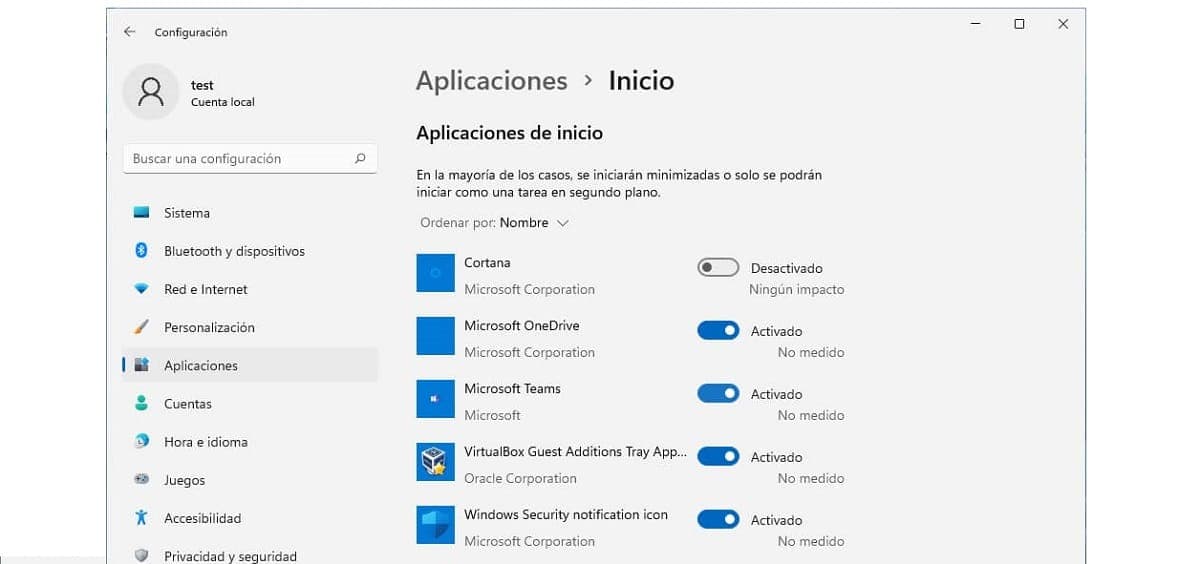The width and height of the screenshot is (1200, 564).
Task: Click the Hora e idioma globe icon
Action: pos(141,441)
